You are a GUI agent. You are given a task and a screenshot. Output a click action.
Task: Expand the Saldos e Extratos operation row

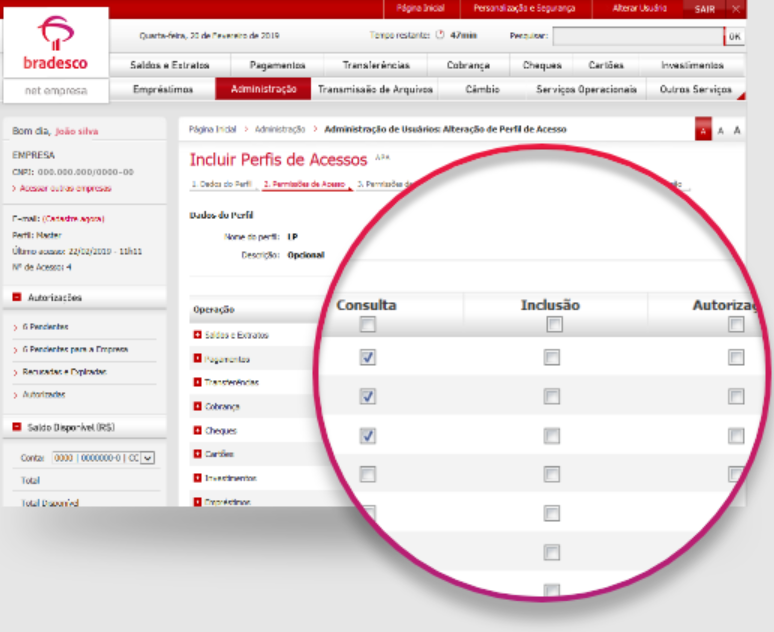(x=197, y=335)
